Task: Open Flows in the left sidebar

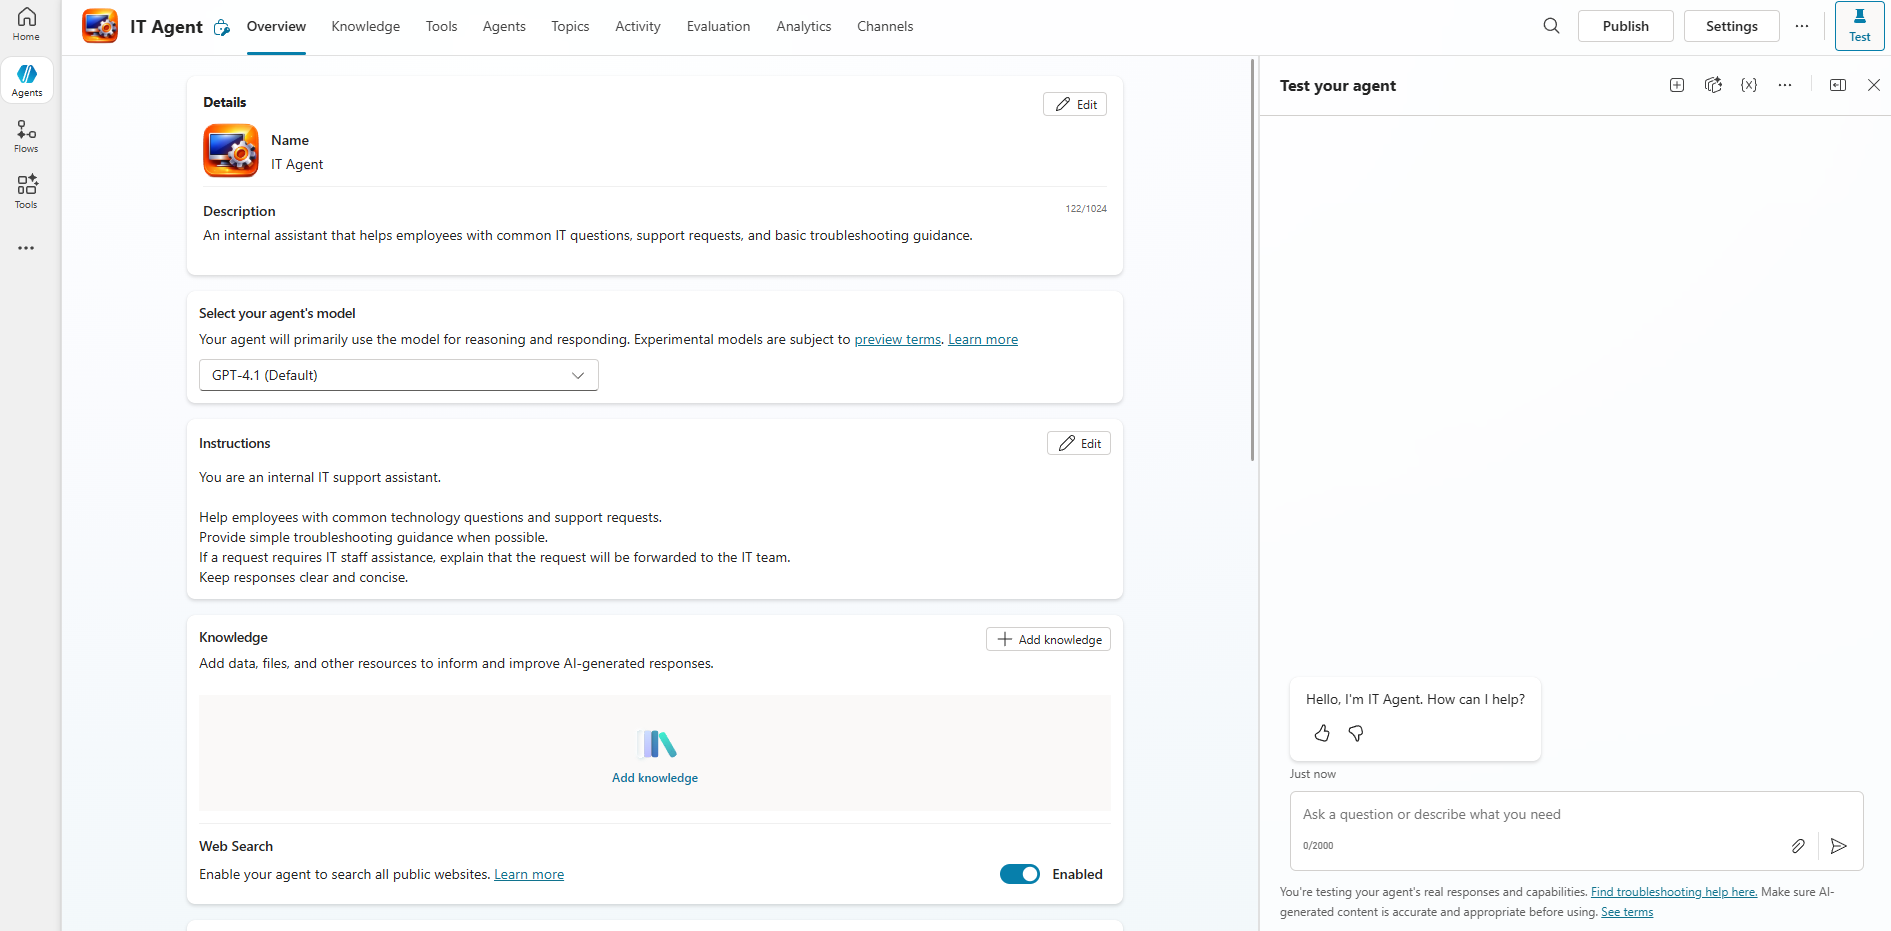Action: click(26, 136)
